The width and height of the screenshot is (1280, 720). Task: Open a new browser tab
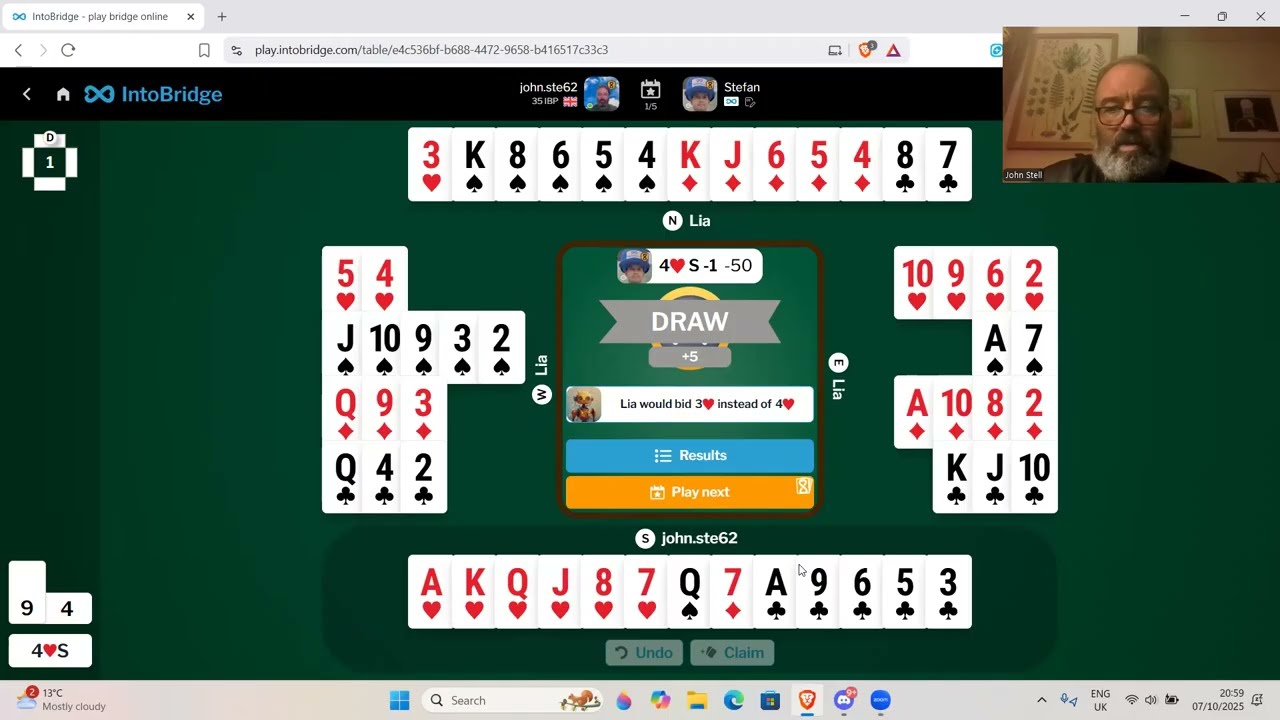pyautogui.click(x=222, y=17)
